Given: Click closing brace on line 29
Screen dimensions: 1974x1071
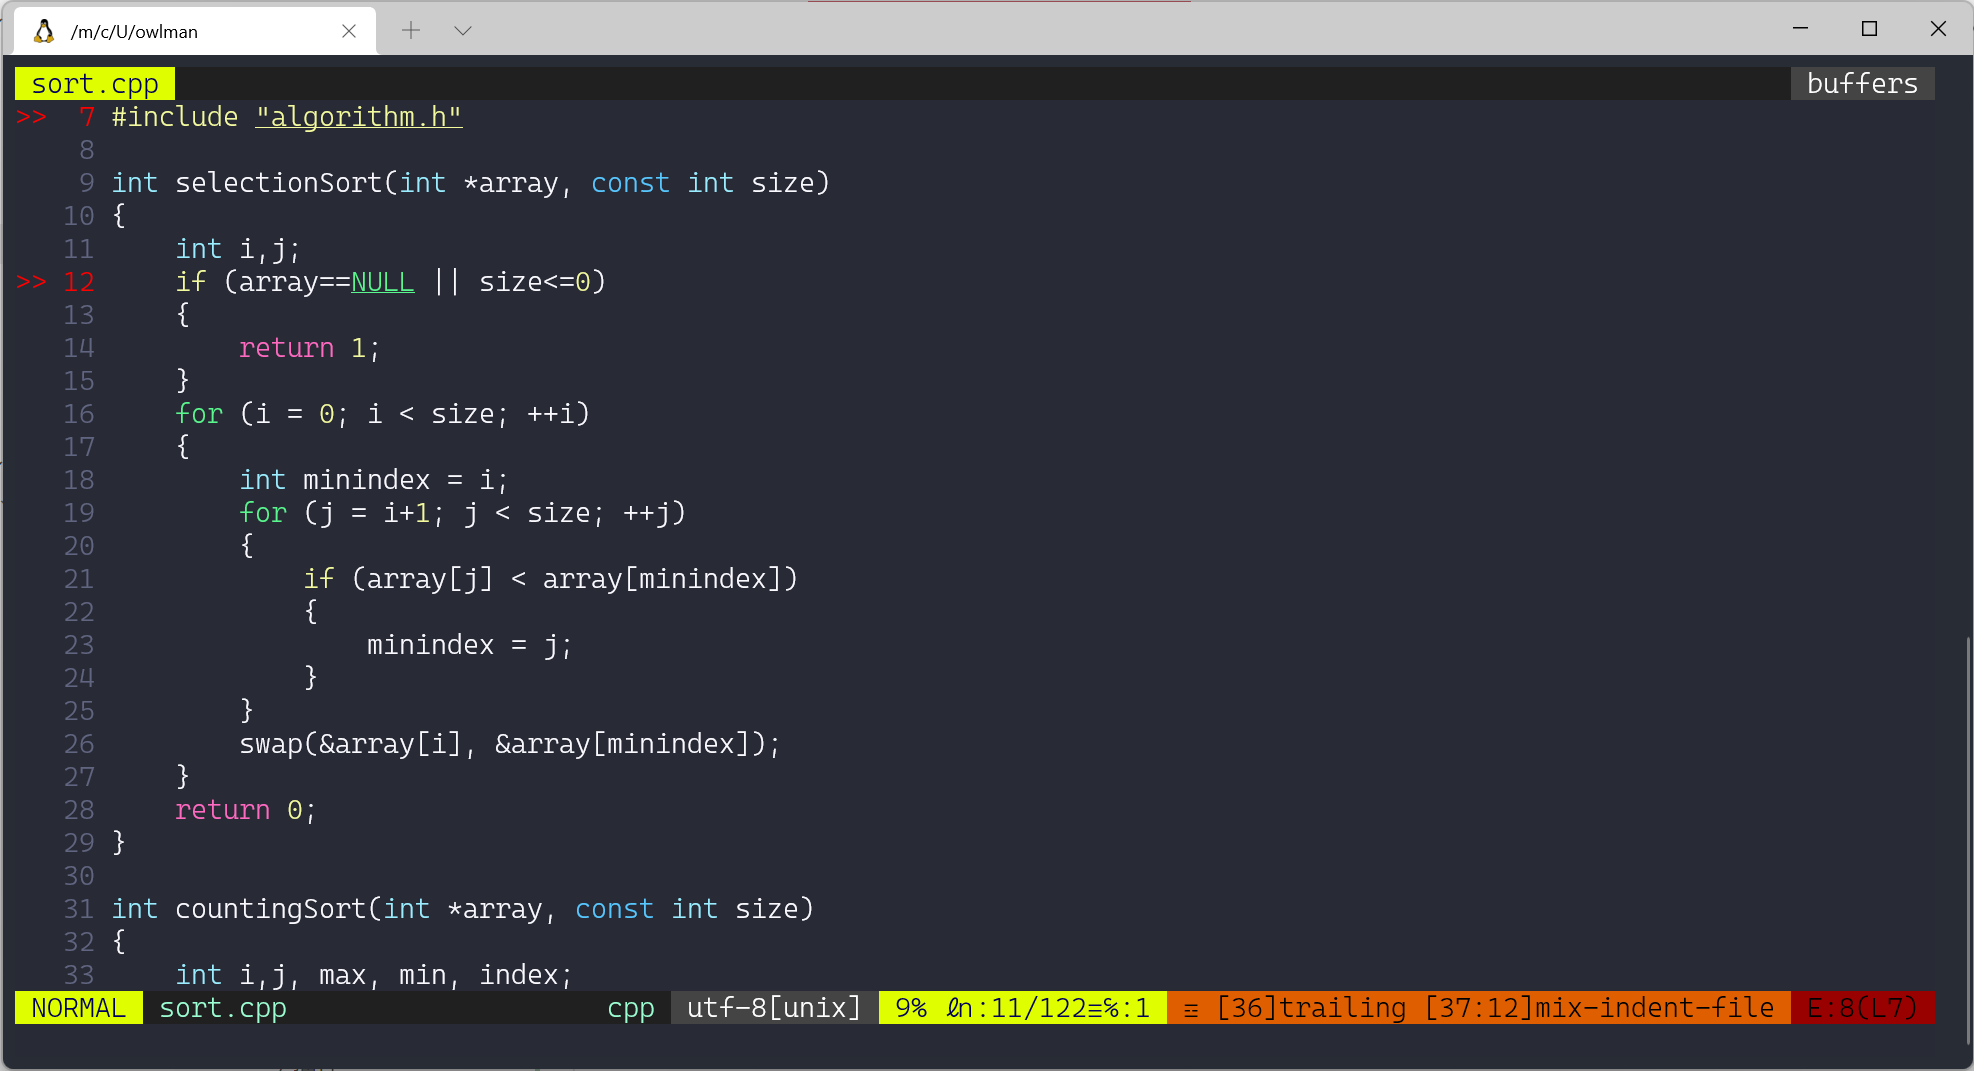Looking at the screenshot, I should [119, 843].
